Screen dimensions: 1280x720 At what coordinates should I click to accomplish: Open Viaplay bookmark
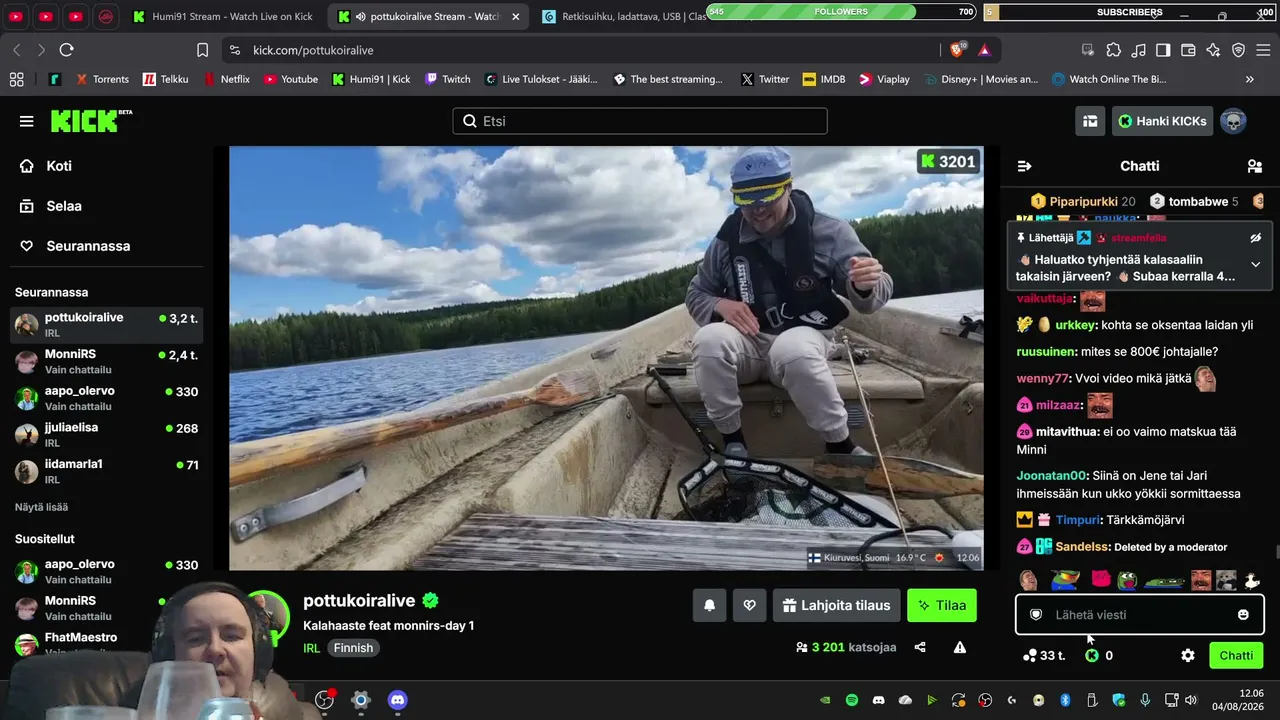[x=884, y=79]
